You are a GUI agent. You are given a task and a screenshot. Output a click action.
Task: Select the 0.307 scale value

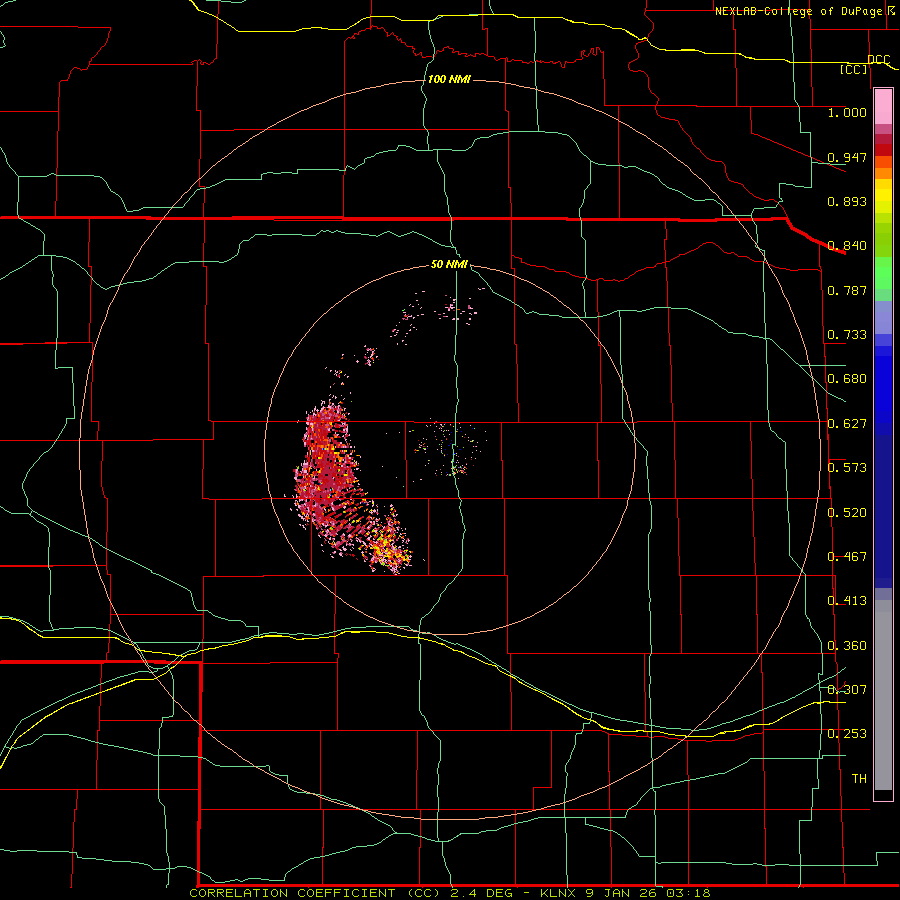[847, 690]
